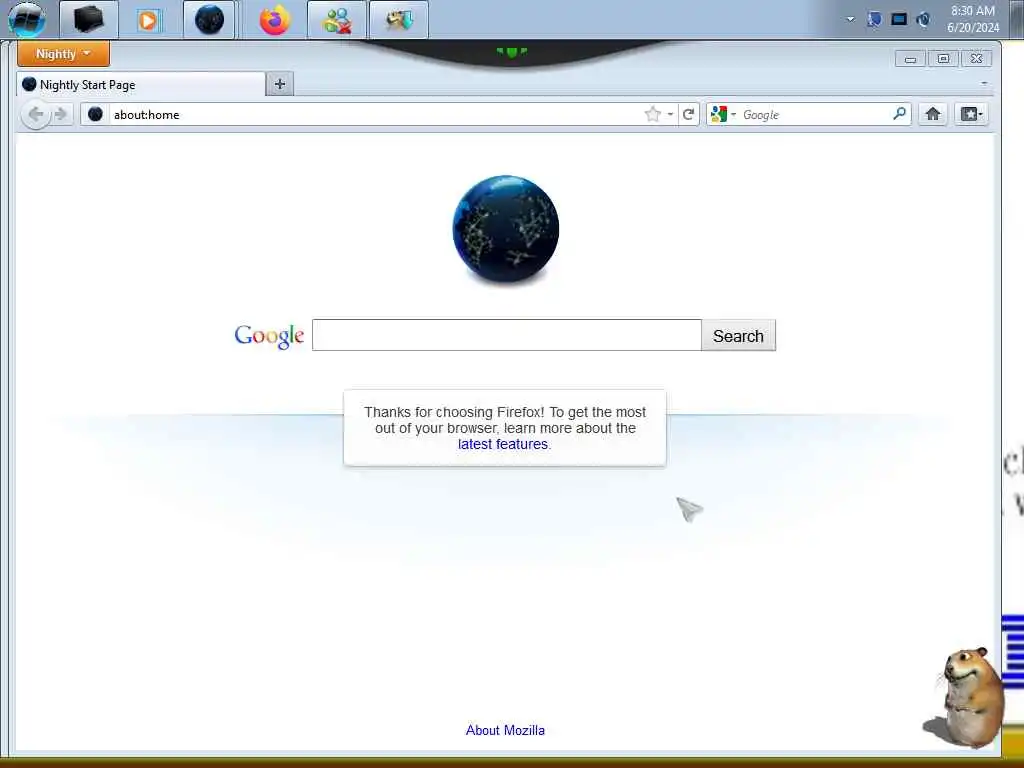Open the volume speaker tray icon
1024x768 pixels.
(x=923, y=19)
